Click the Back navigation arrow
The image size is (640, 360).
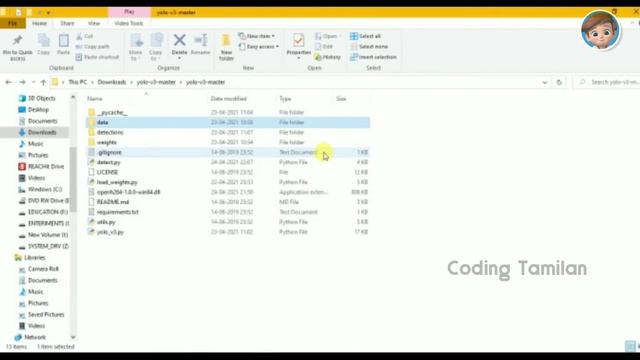point(8,82)
